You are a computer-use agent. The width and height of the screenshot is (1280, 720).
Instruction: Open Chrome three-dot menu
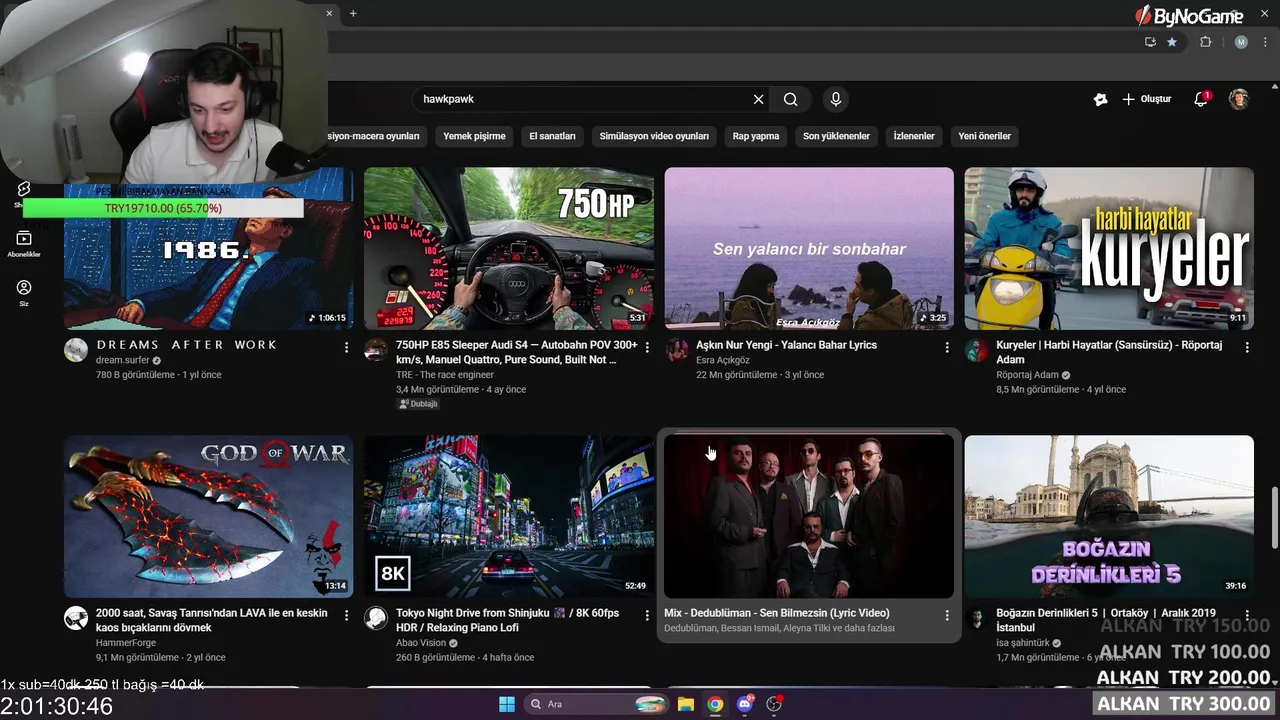1263,42
